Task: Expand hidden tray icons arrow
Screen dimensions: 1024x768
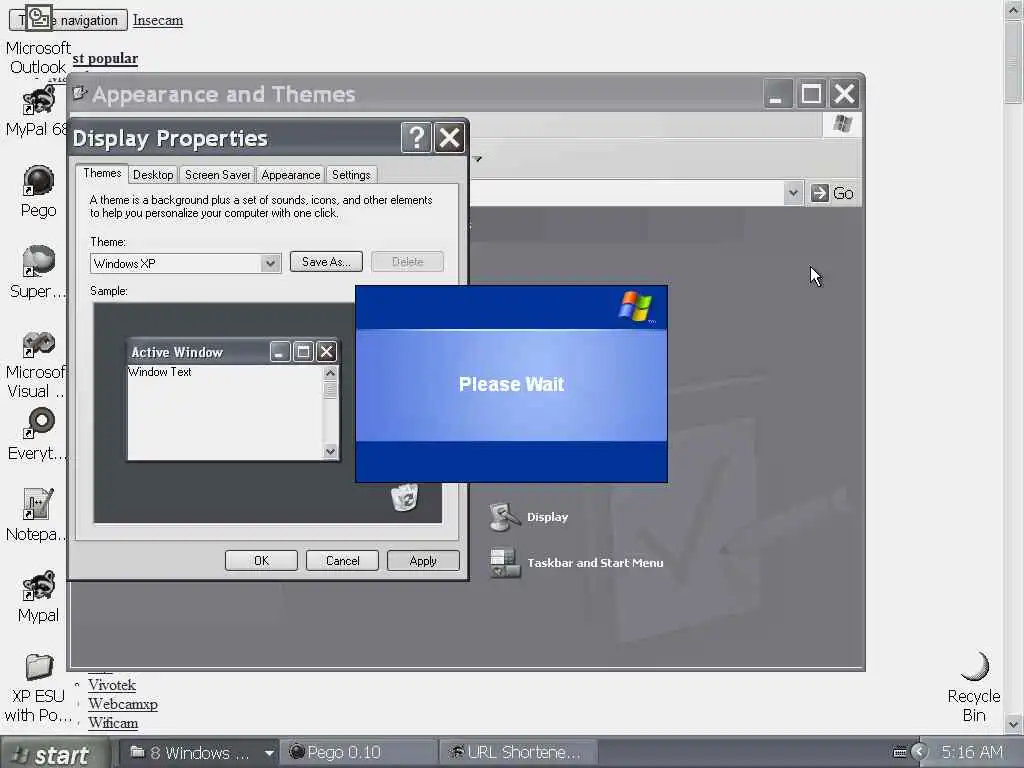Action: [920, 752]
